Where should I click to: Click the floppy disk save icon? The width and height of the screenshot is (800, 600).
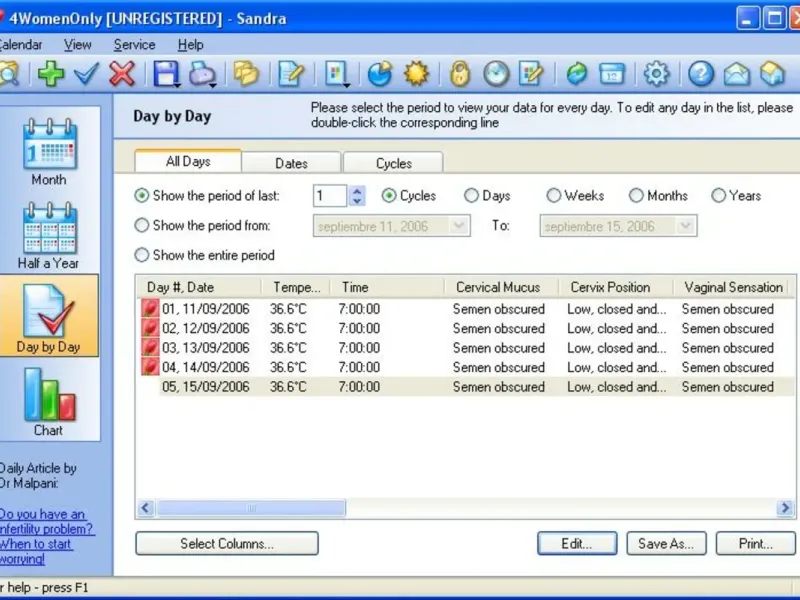tap(165, 74)
